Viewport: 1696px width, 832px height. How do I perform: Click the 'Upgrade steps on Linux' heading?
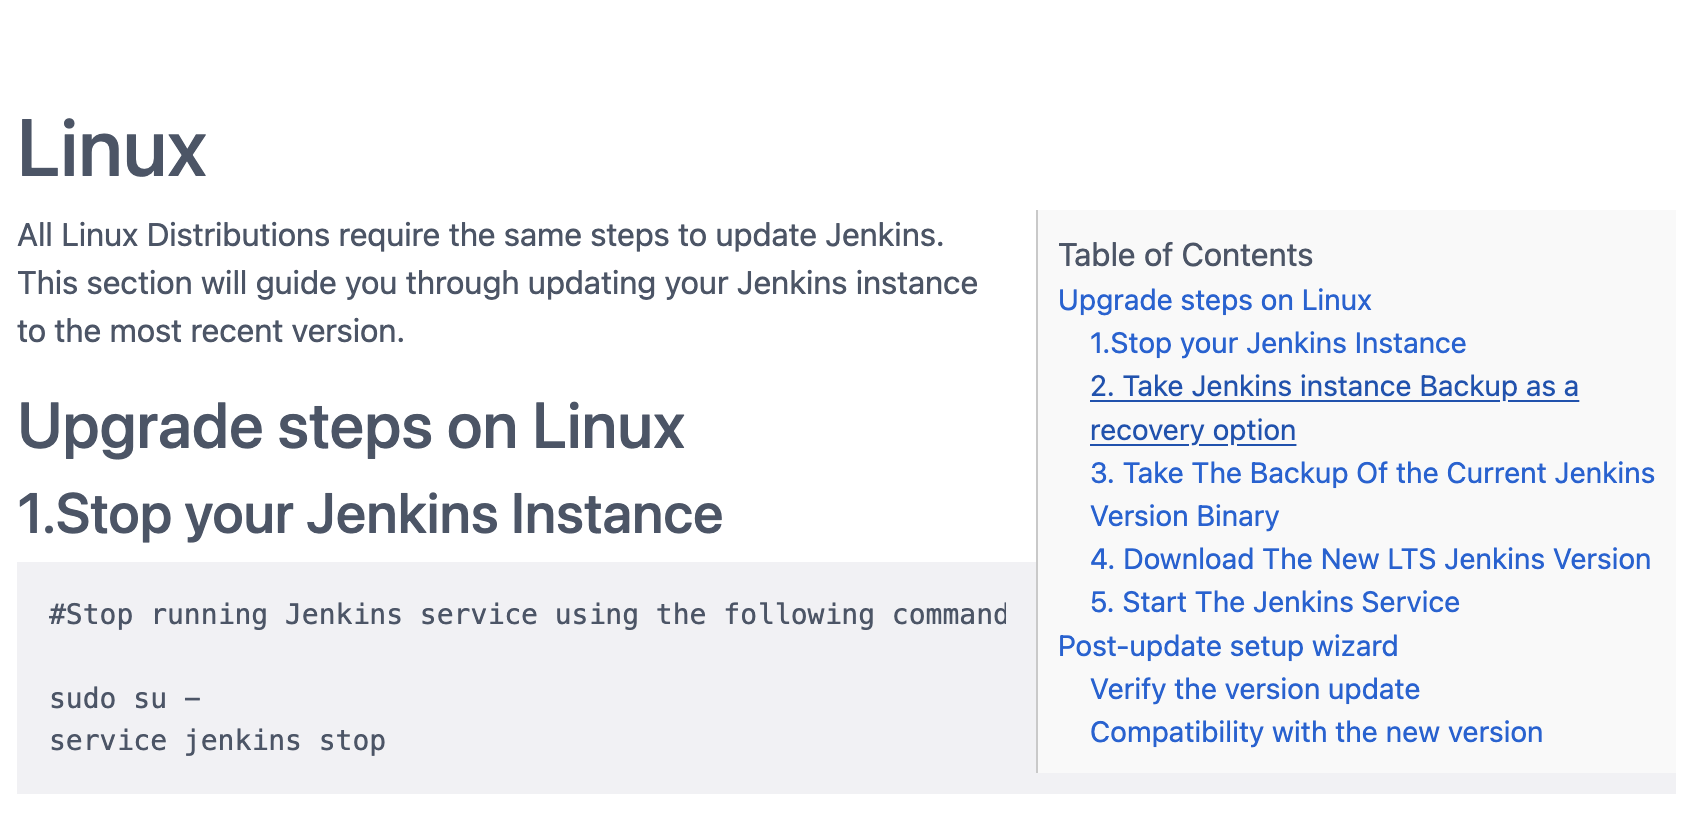tap(351, 428)
